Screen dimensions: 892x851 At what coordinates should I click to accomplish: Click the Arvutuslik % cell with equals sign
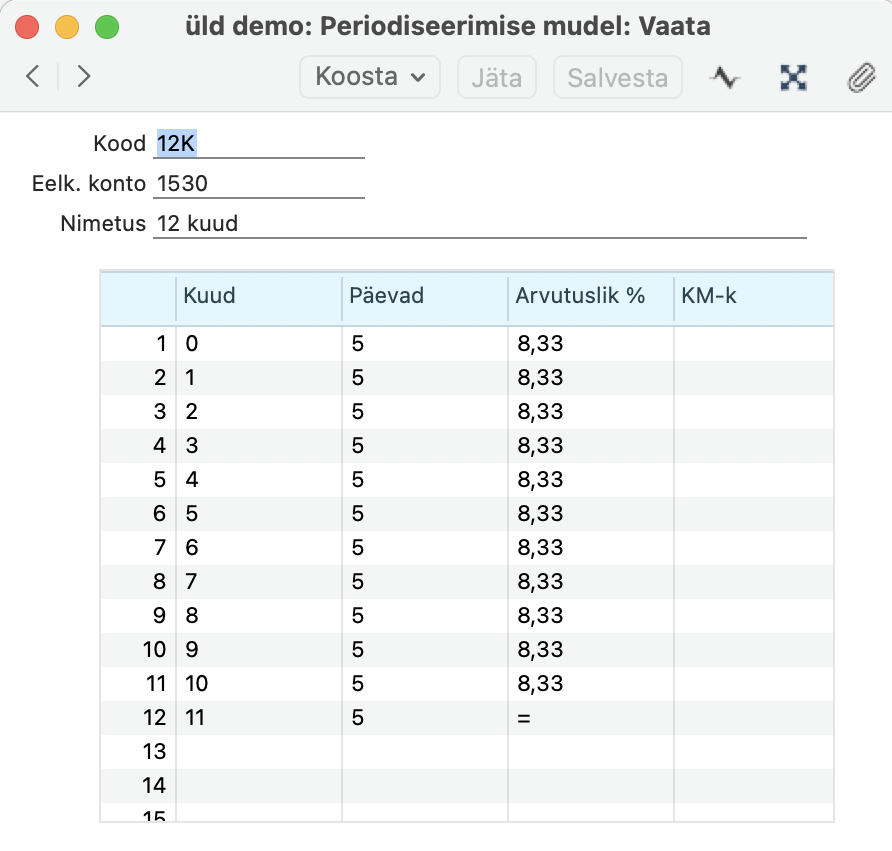coord(590,718)
